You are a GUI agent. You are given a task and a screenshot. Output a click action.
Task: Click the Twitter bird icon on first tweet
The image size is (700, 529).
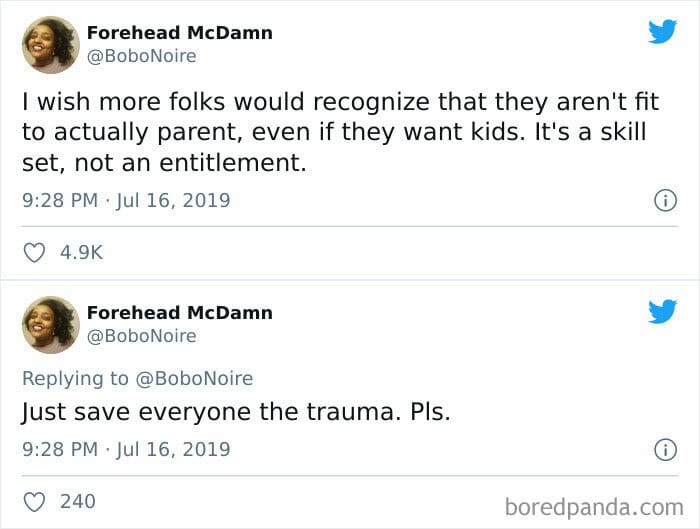coord(662,31)
